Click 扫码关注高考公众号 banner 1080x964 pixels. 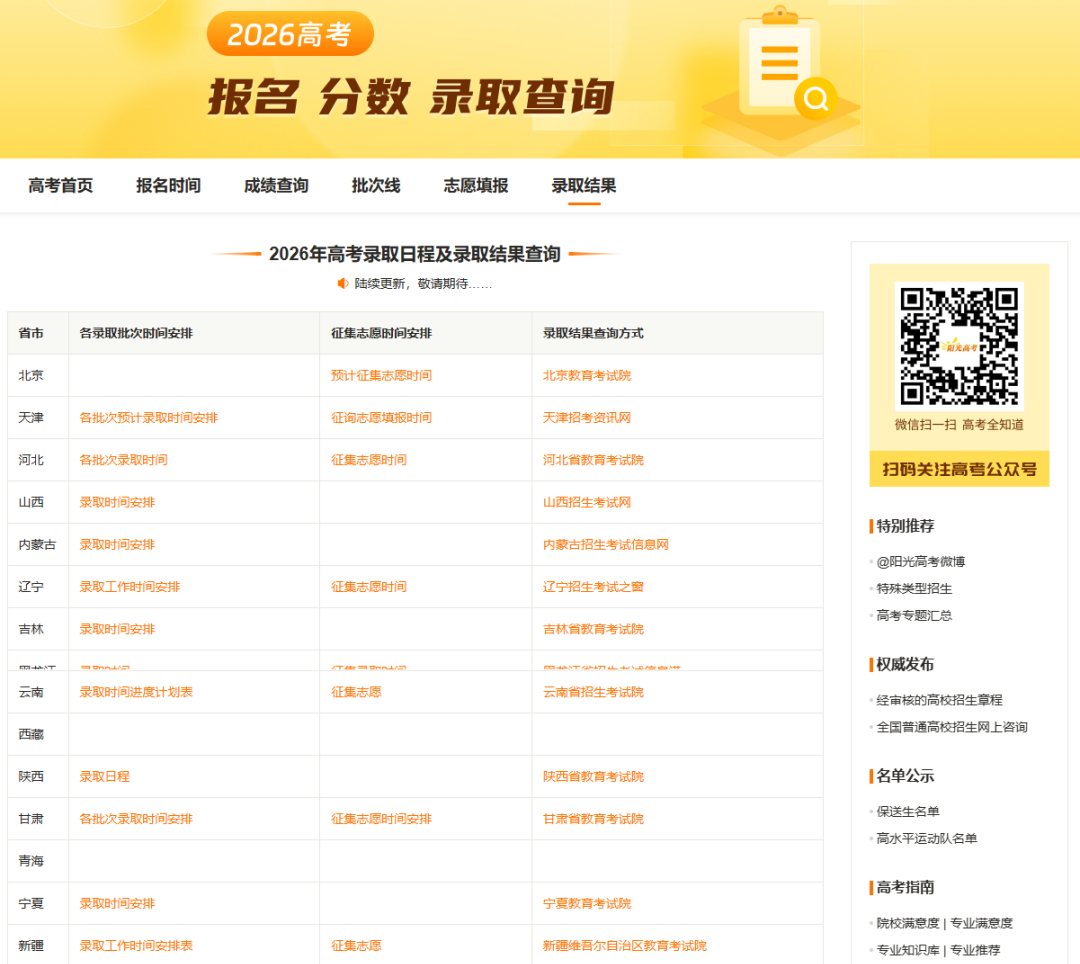pos(959,470)
